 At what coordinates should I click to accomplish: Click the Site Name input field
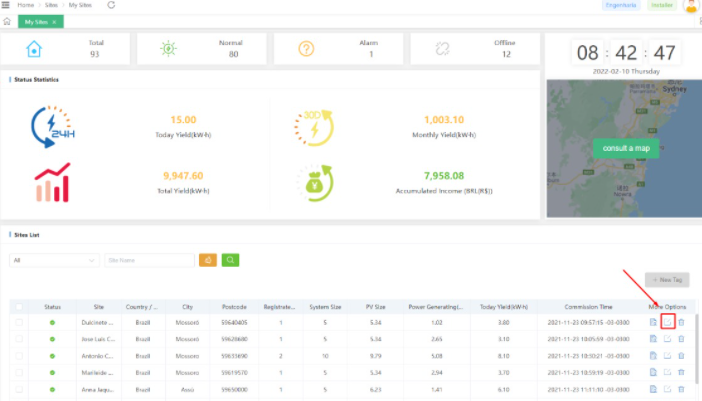click(149, 260)
